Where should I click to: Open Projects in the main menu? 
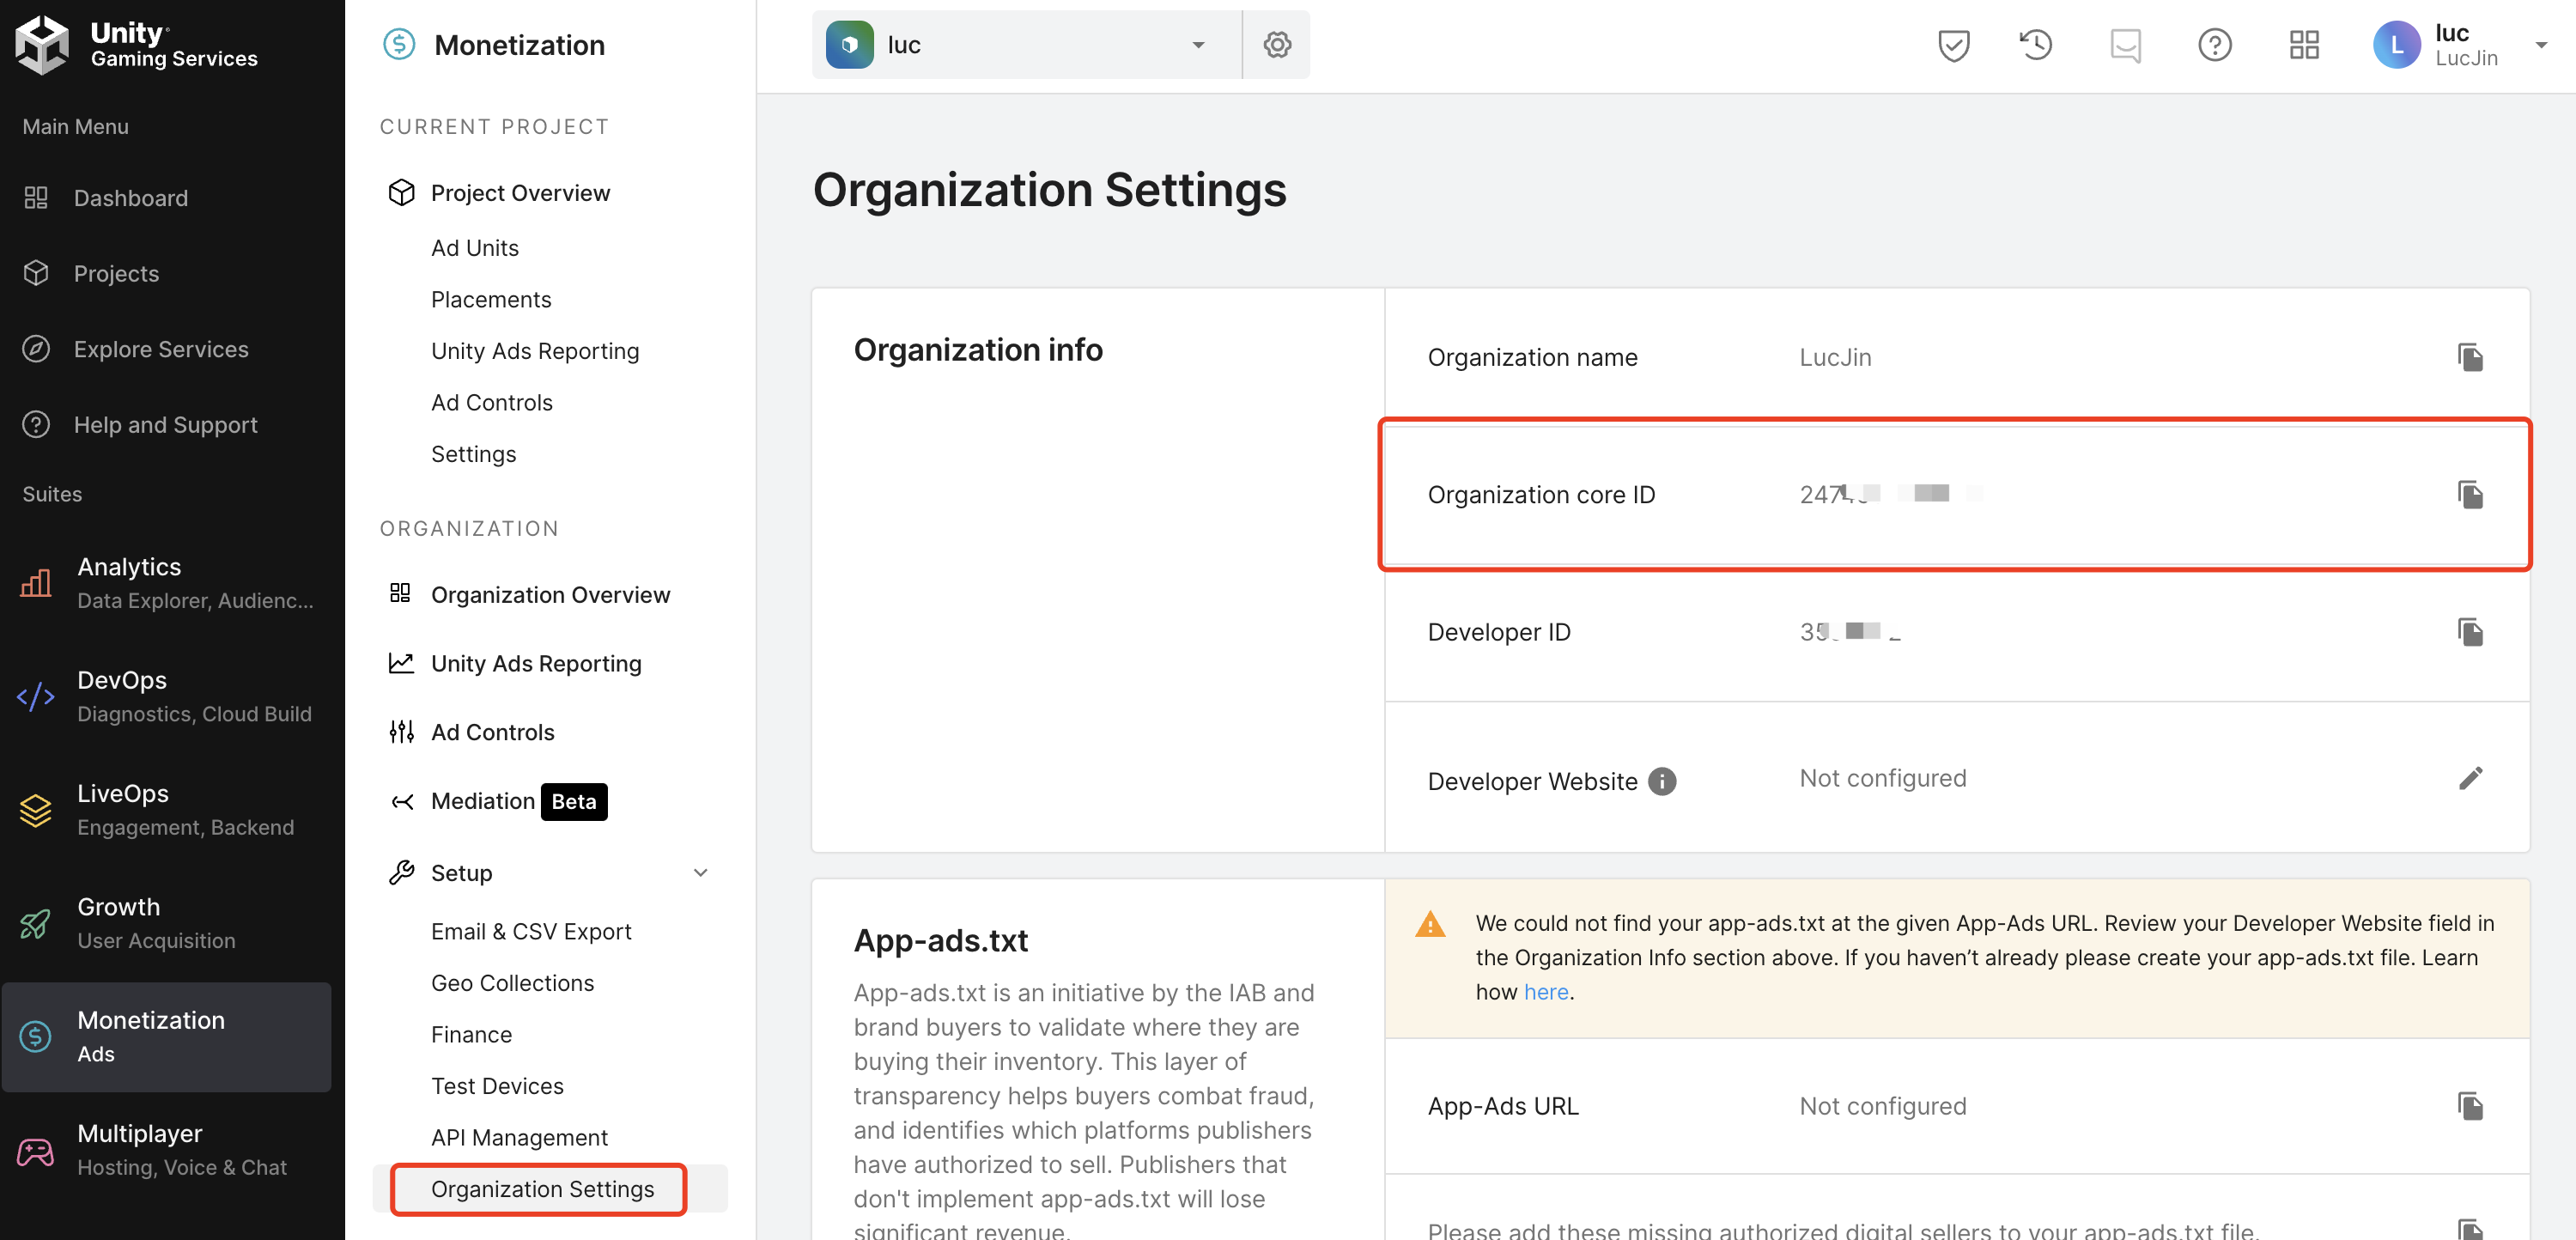click(116, 273)
